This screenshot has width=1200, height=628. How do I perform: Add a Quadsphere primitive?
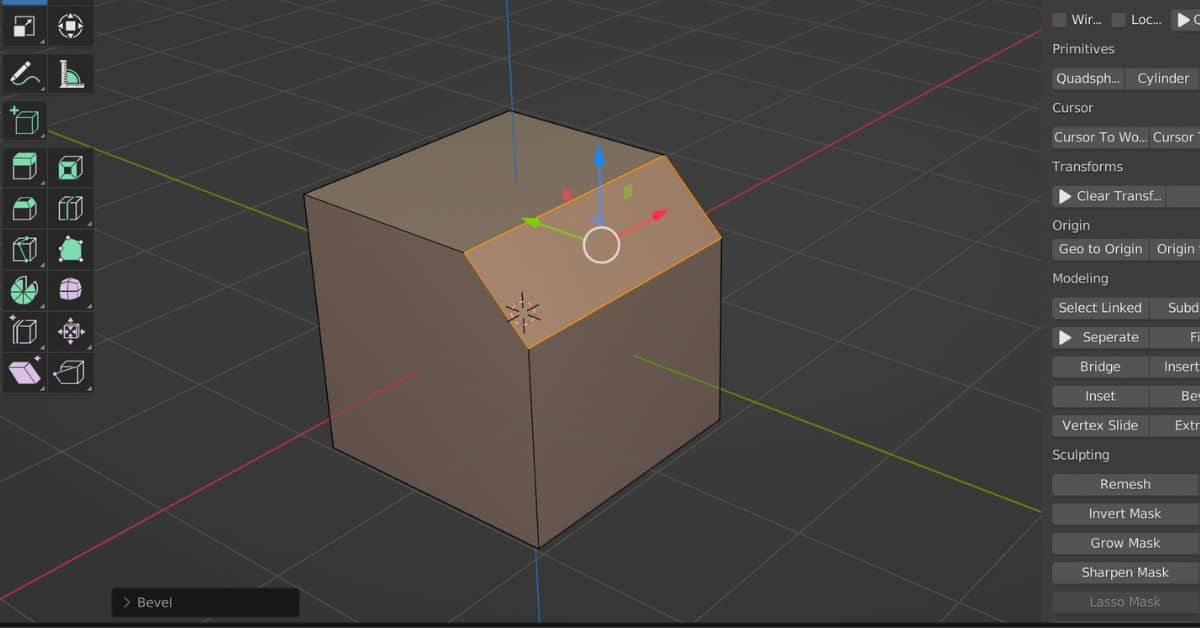point(1088,78)
